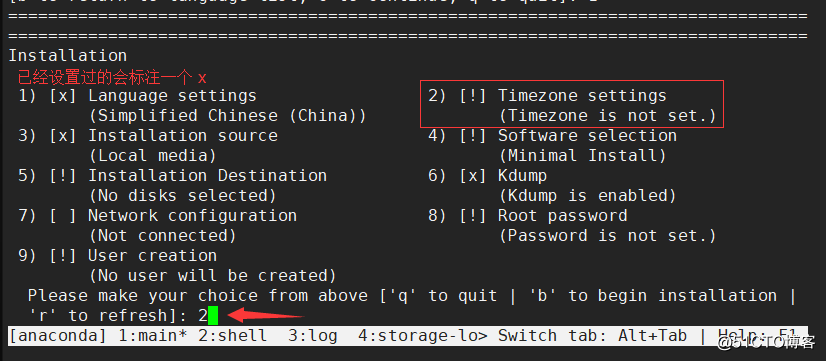Click the red Chinese annotation text

point(112,78)
